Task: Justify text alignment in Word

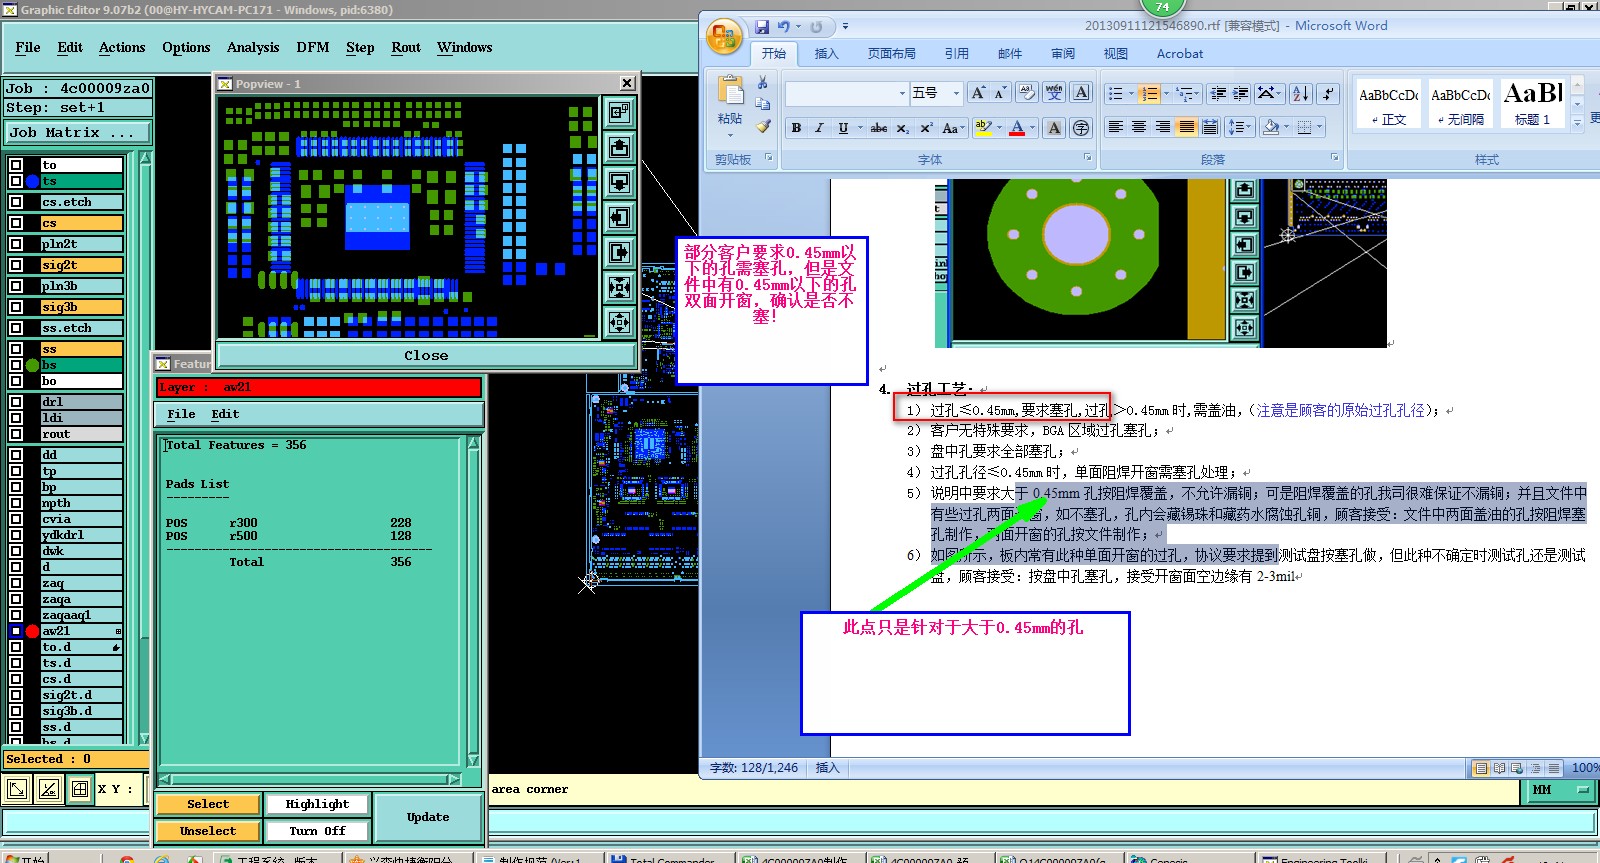Action: click(1186, 127)
